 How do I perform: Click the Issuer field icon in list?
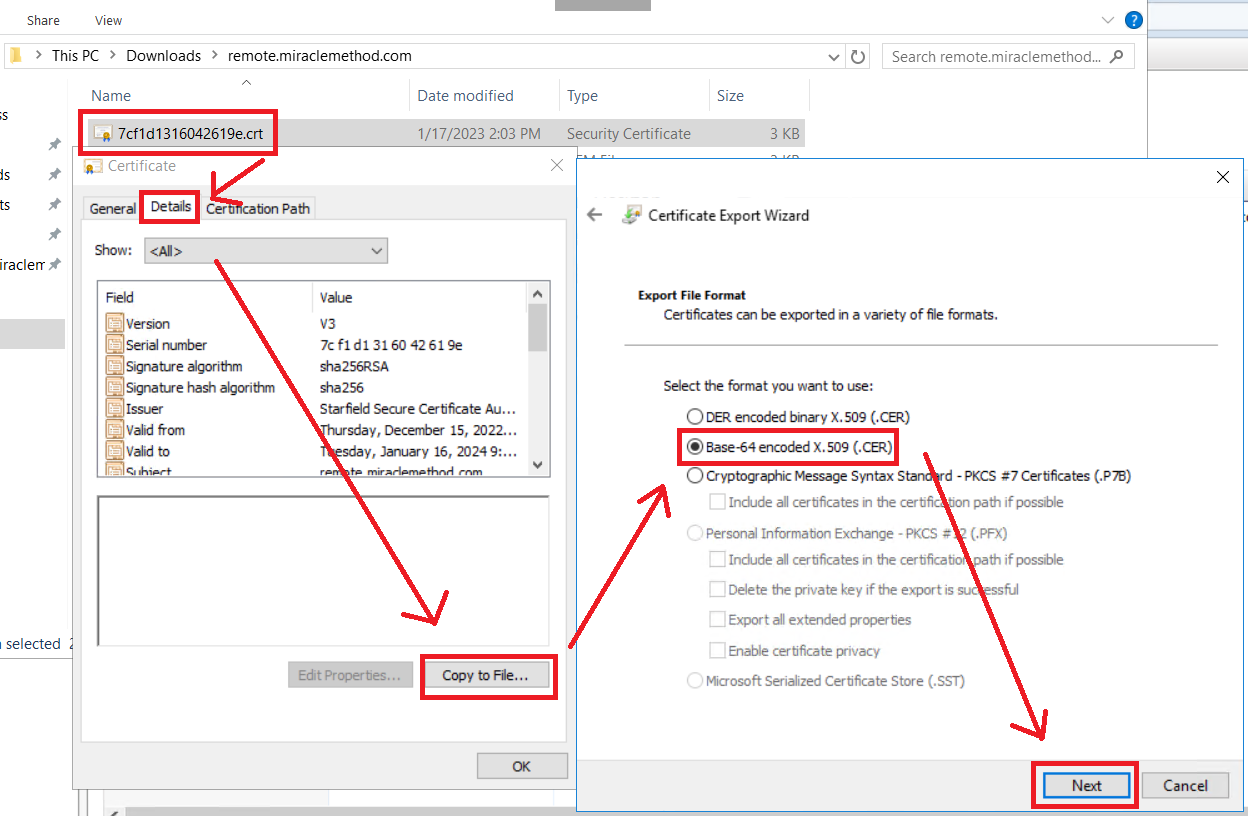point(114,409)
